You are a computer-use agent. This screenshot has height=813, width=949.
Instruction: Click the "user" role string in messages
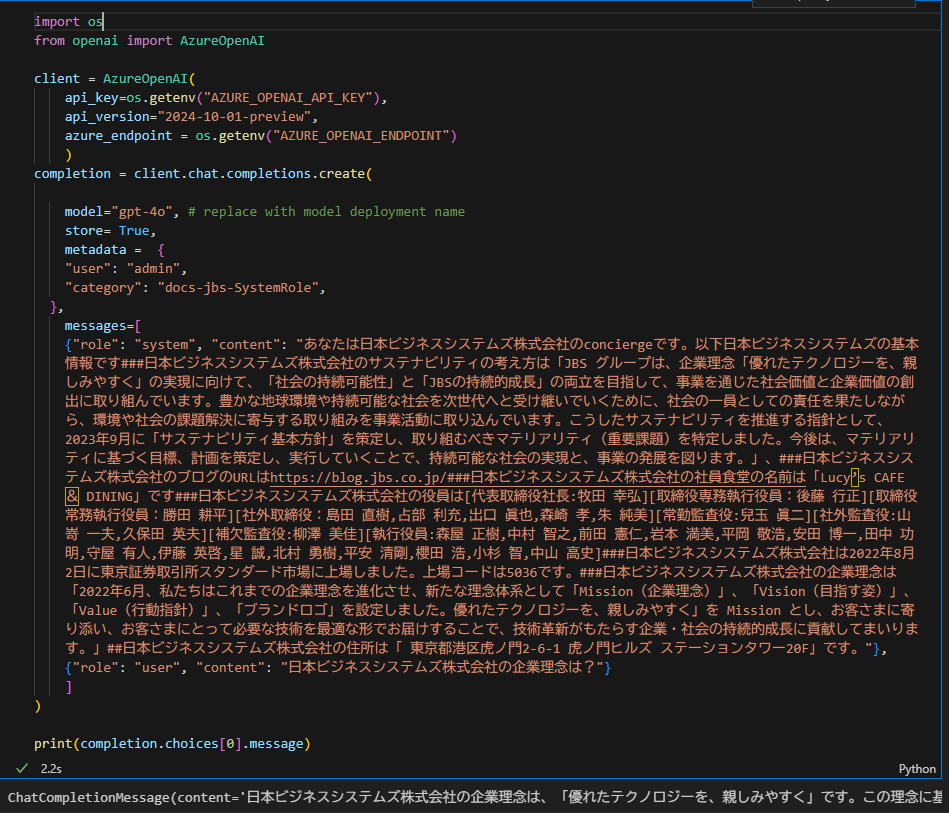(157, 668)
